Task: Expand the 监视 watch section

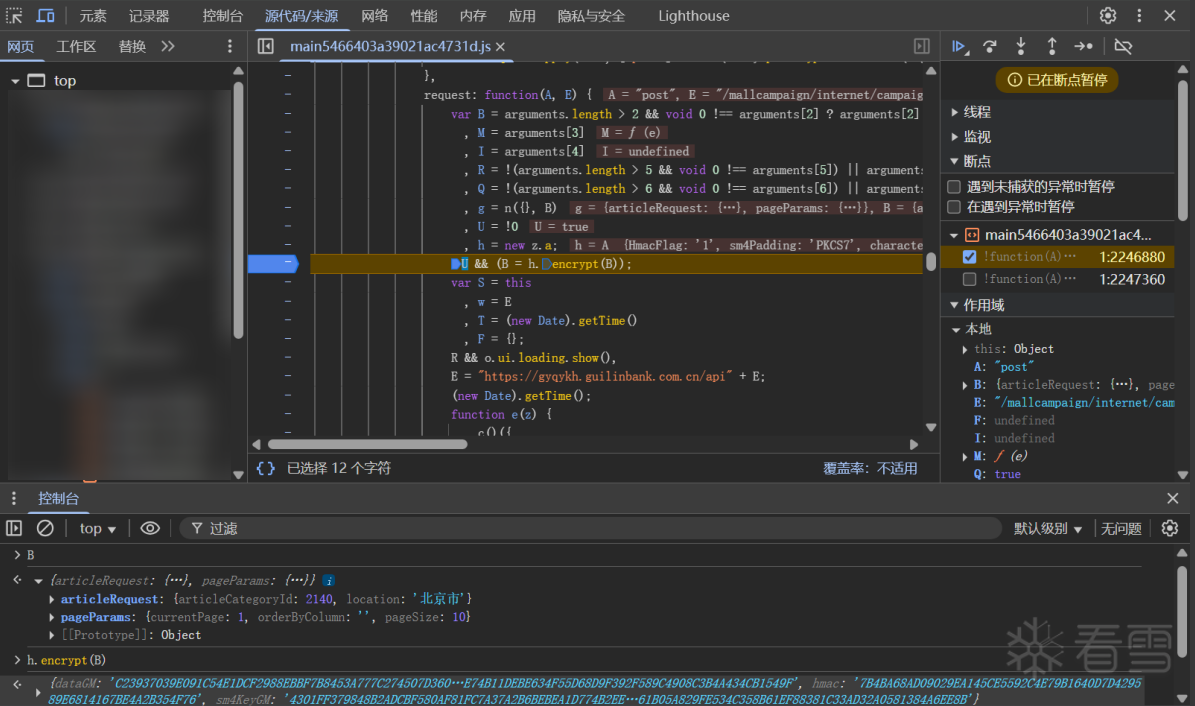Action: (977, 137)
